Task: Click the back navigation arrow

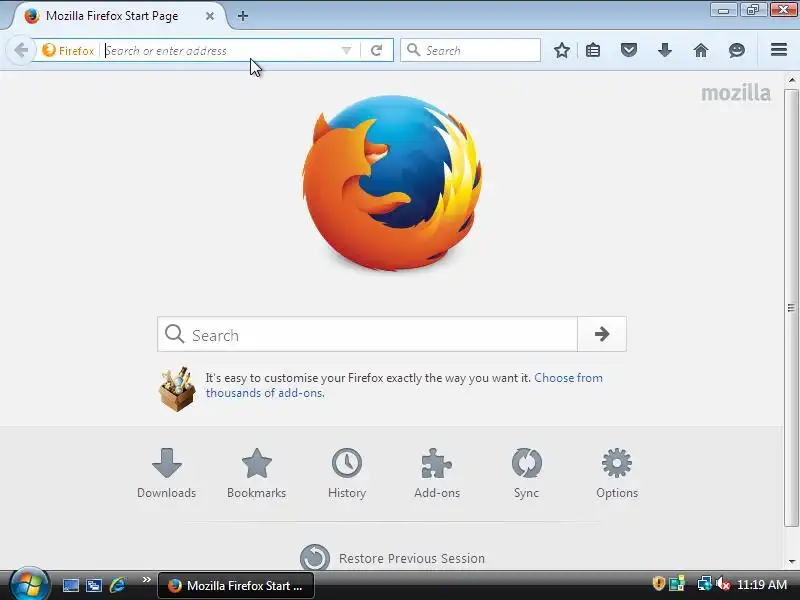Action: (21, 51)
